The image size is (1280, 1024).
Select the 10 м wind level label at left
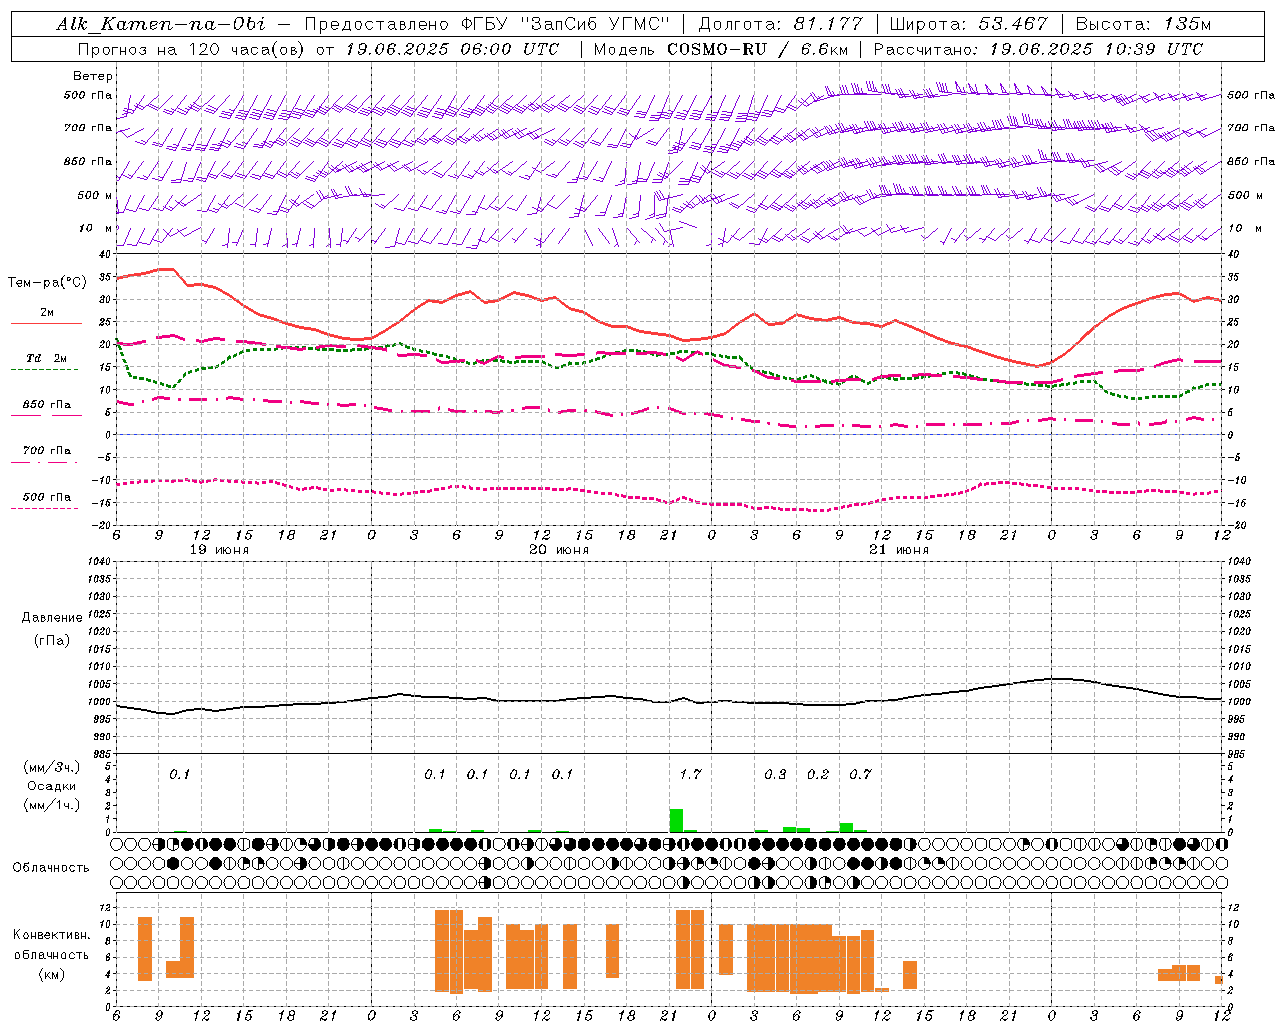96,228
